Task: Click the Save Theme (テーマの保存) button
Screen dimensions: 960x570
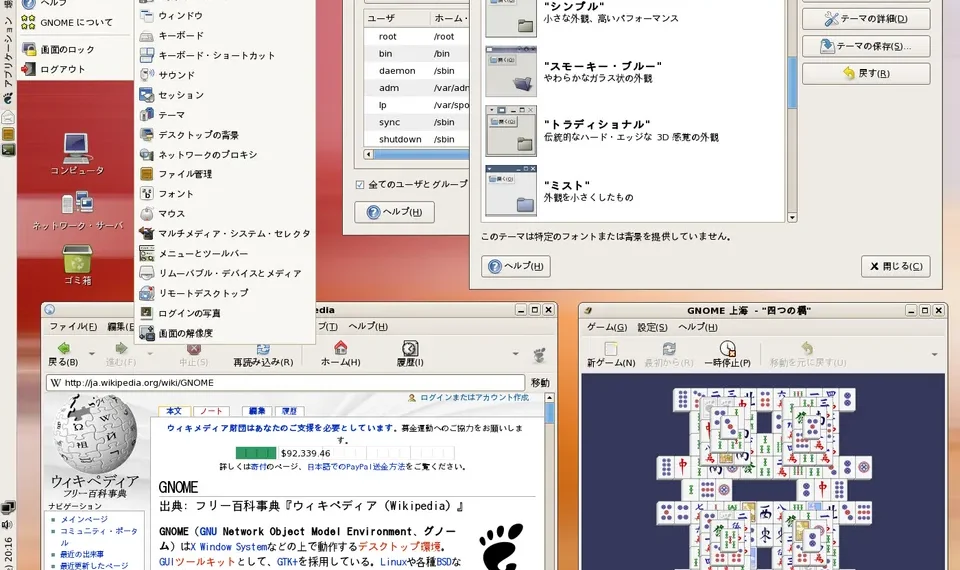Action: [x=865, y=46]
